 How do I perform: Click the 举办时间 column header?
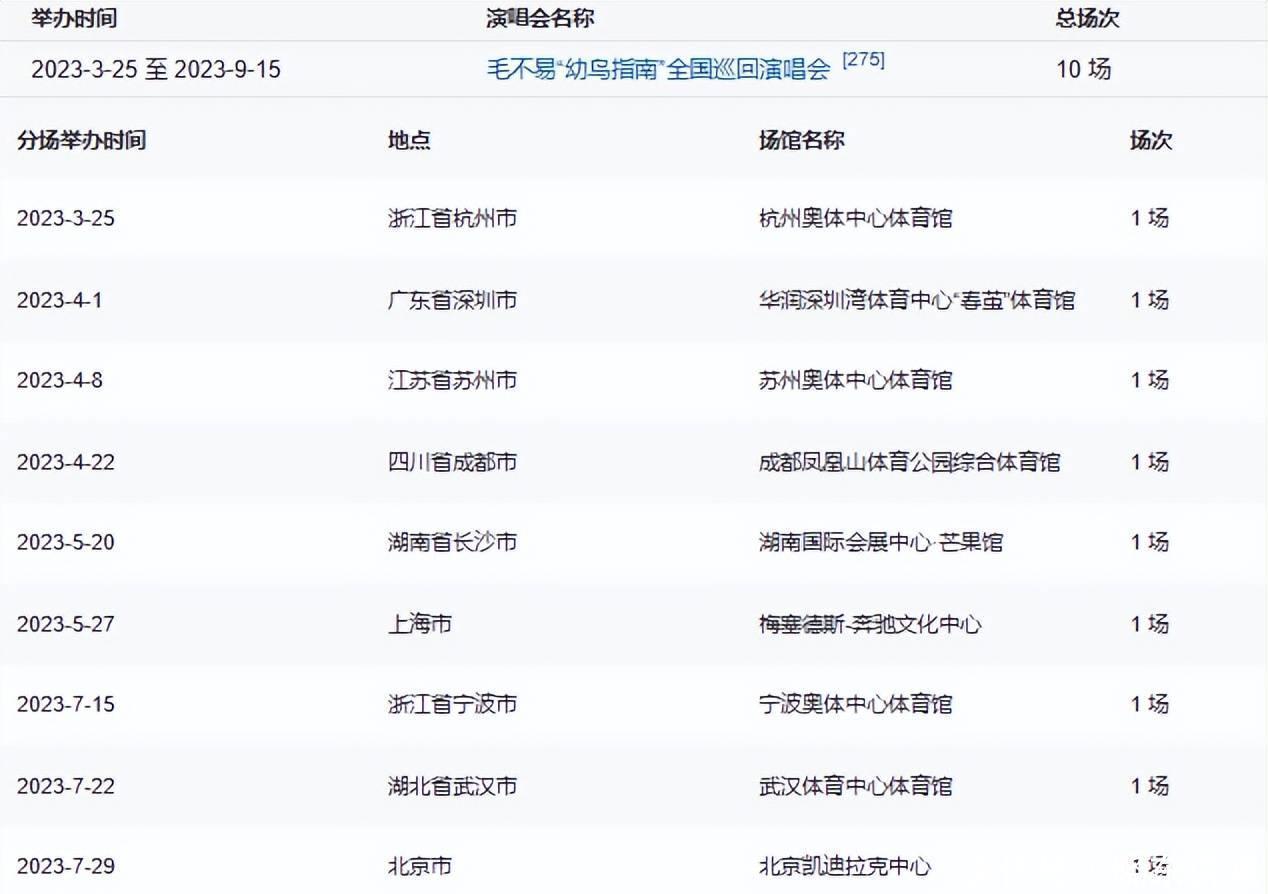point(73,18)
